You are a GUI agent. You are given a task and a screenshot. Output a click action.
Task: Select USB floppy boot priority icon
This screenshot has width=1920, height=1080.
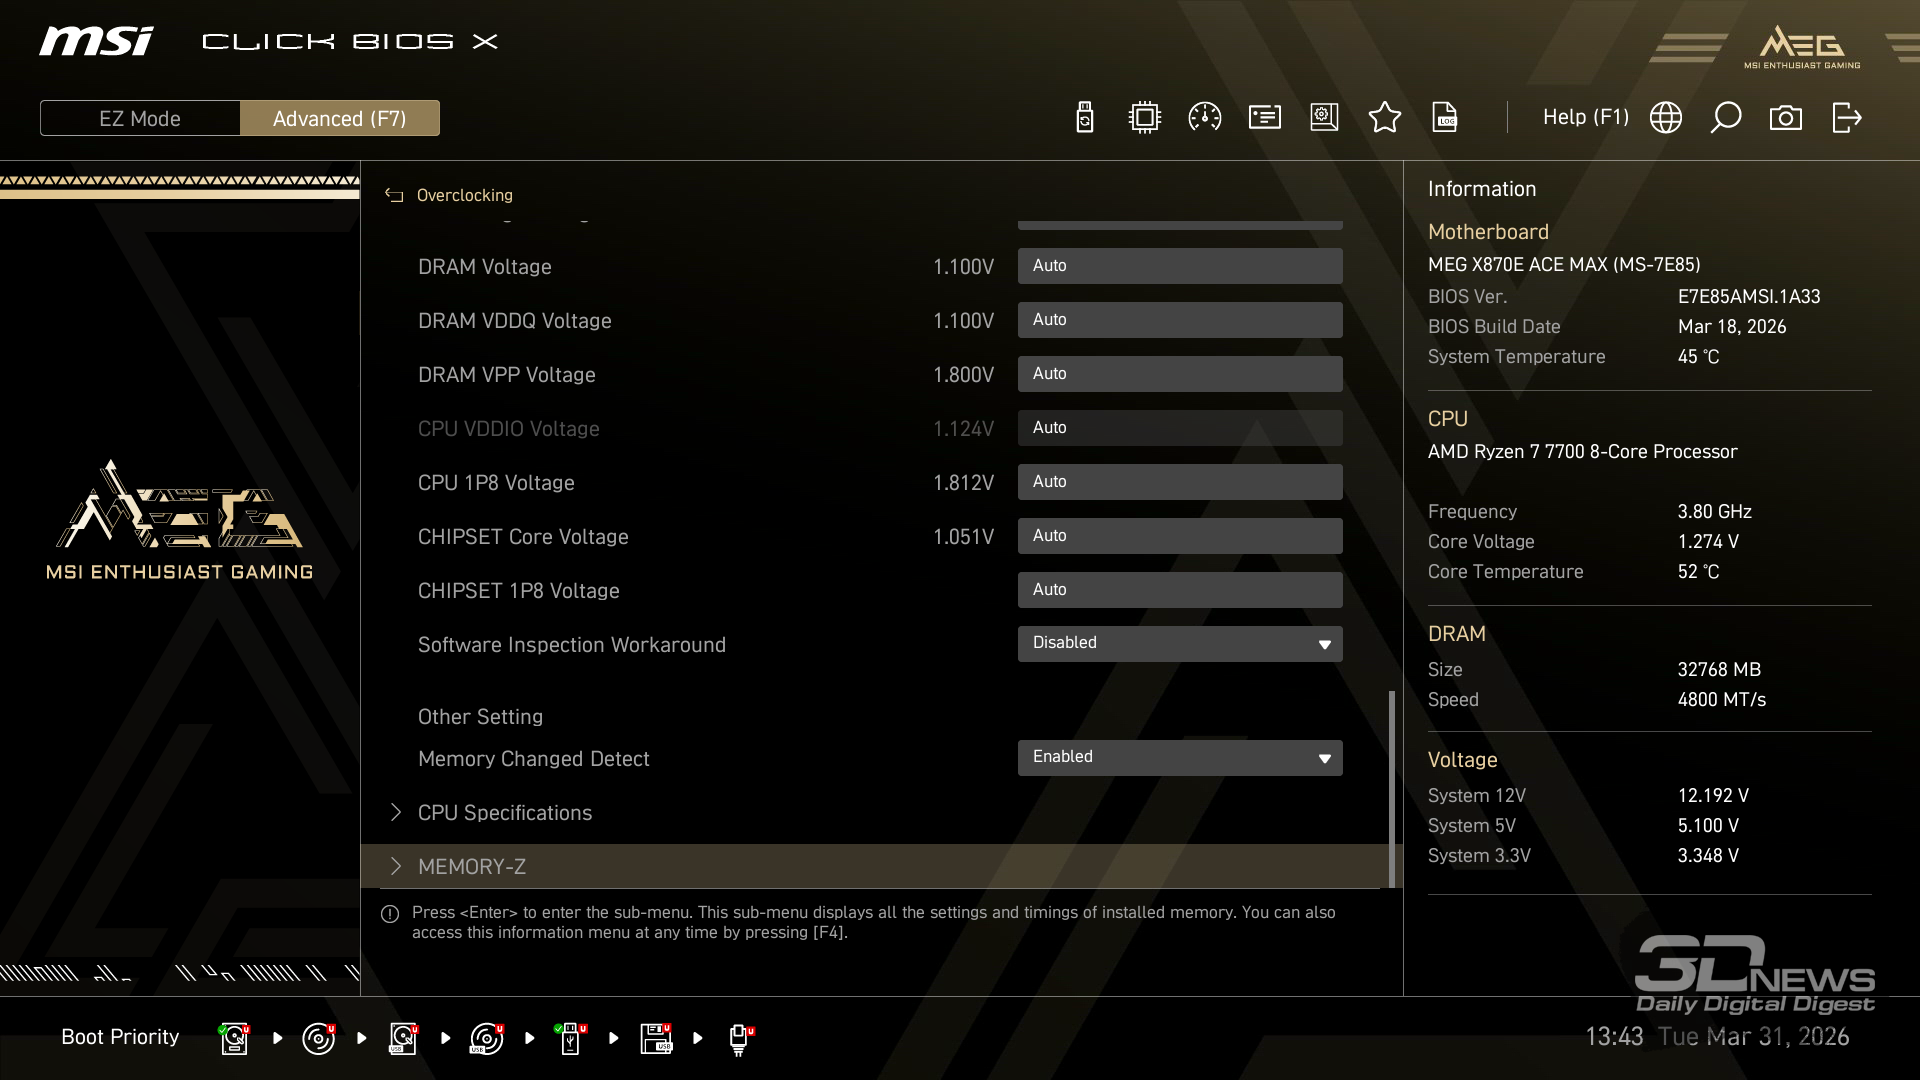(656, 1038)
